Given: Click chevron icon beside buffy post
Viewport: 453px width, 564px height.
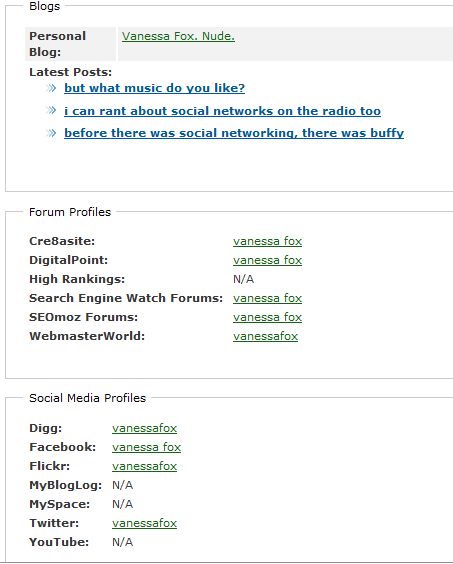Looking at the screenshot, I should coord(51,133).
